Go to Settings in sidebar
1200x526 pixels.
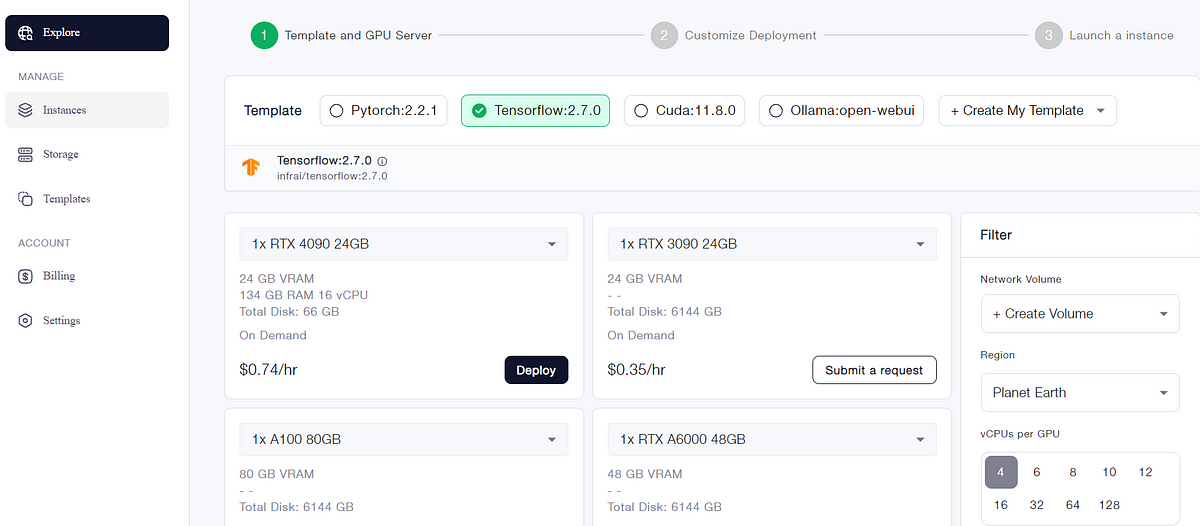pos(87,321)
